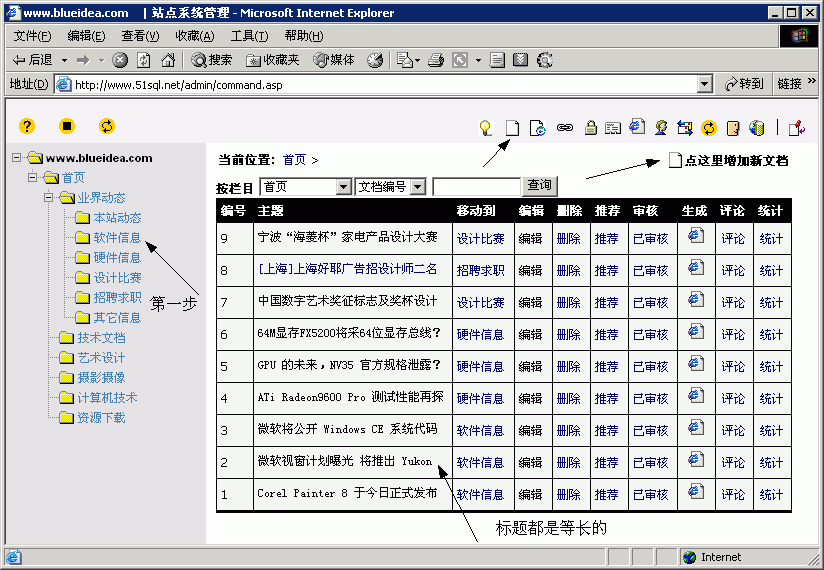Open the Back button history dropdown arrow

64,60
